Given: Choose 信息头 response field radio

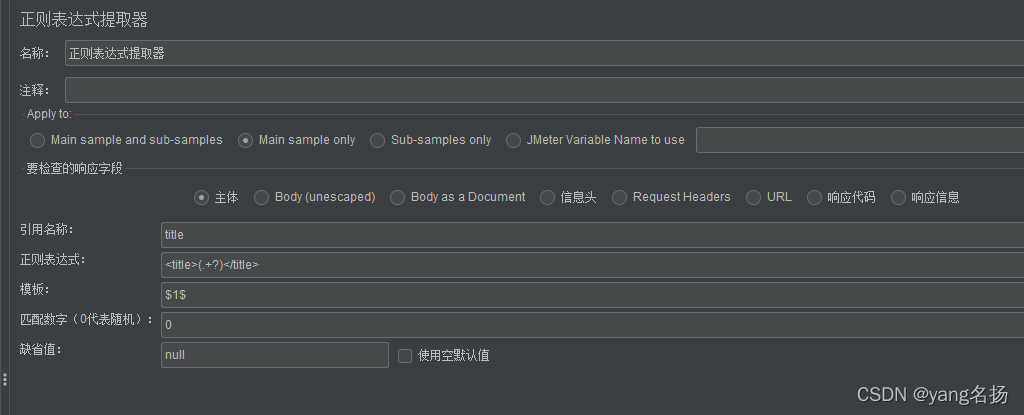Looking at the screenshot, I should 548,197.
